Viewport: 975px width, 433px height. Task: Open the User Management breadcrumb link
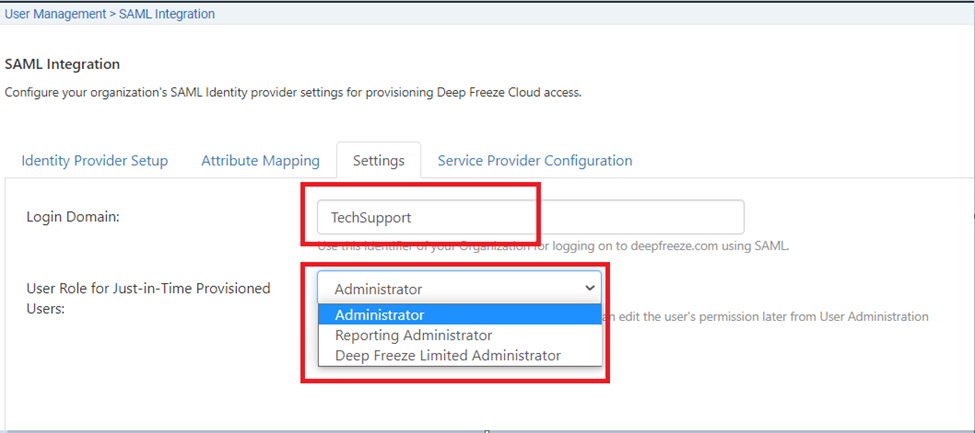55,14
